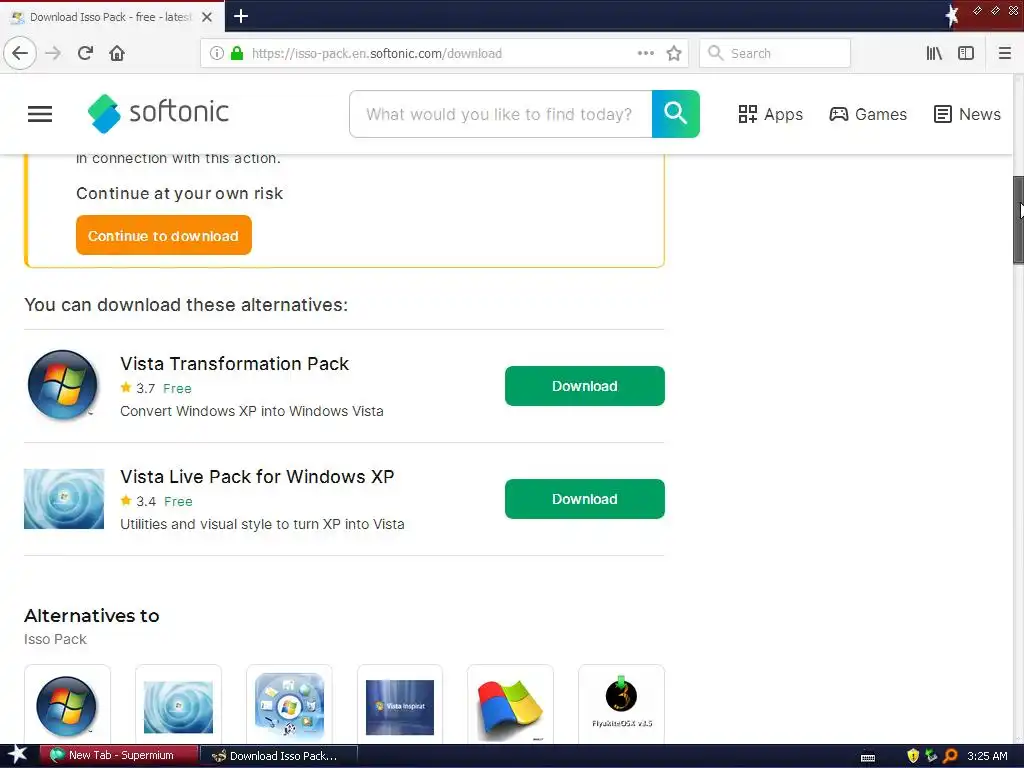Click the browser address bar URL
Screen dimensions: 1024x768
point(377,54)
